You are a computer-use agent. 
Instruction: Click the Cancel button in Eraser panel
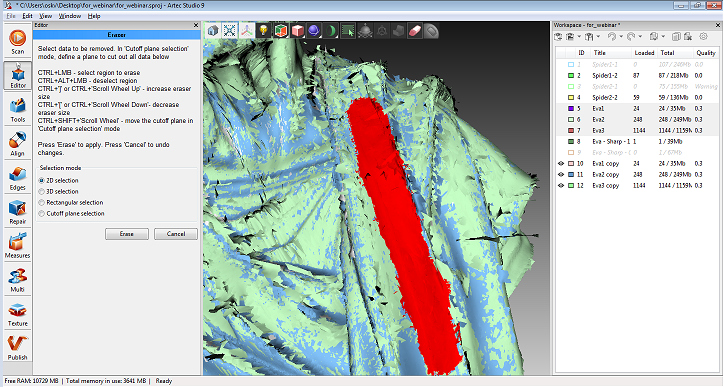pos(175,234)
